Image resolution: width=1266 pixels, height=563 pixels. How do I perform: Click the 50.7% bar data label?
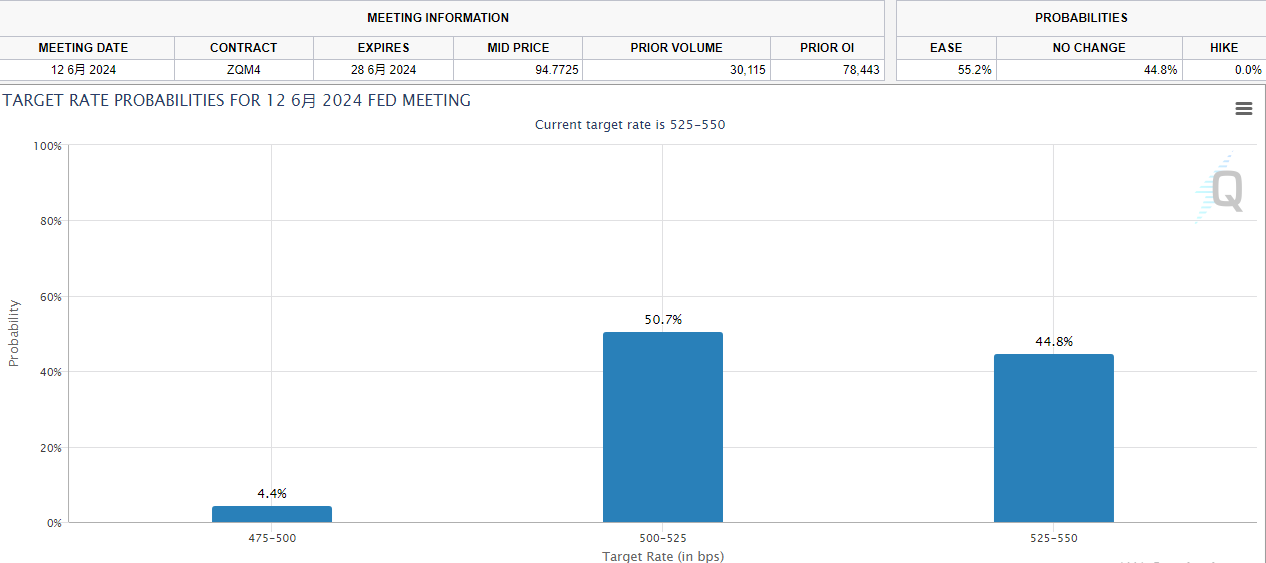point(663,320)
